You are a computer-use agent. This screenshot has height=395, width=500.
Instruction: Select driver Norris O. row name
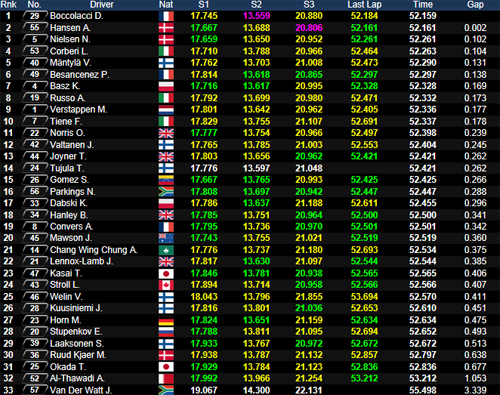[x=67, y=133]
